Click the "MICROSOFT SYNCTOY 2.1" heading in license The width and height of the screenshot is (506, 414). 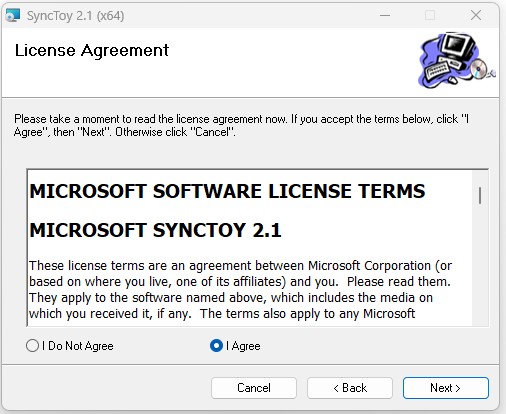click(x=155, y=230)
